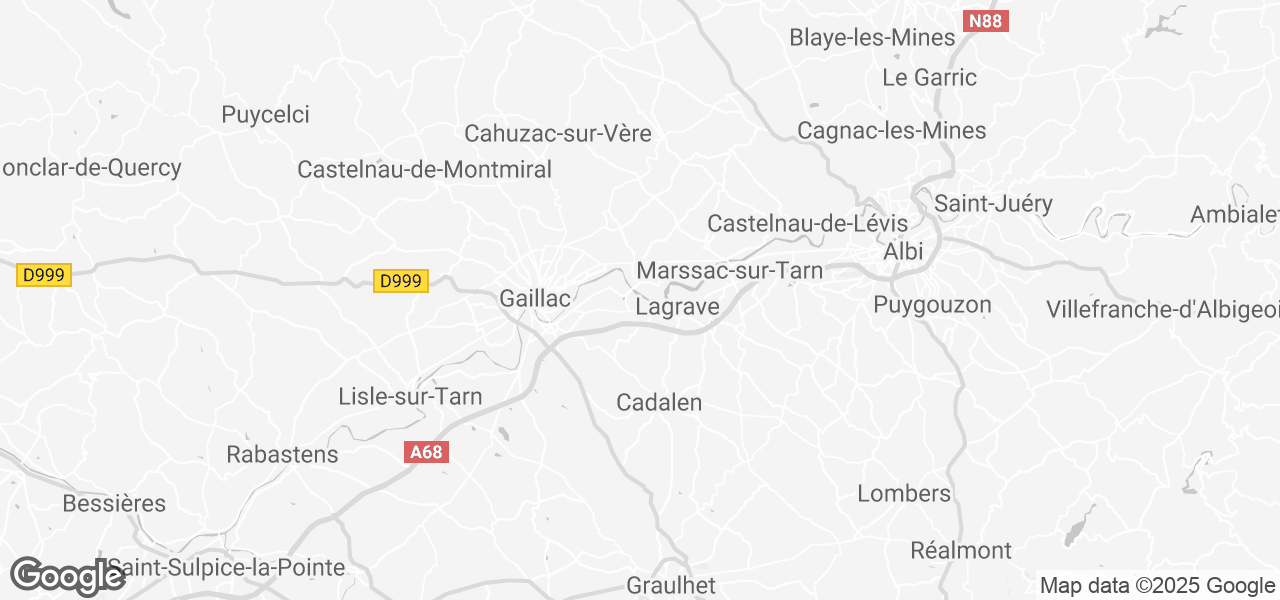The image size is (1280, 600).
Task: Click the Lagrave town label
Action: 678,307
